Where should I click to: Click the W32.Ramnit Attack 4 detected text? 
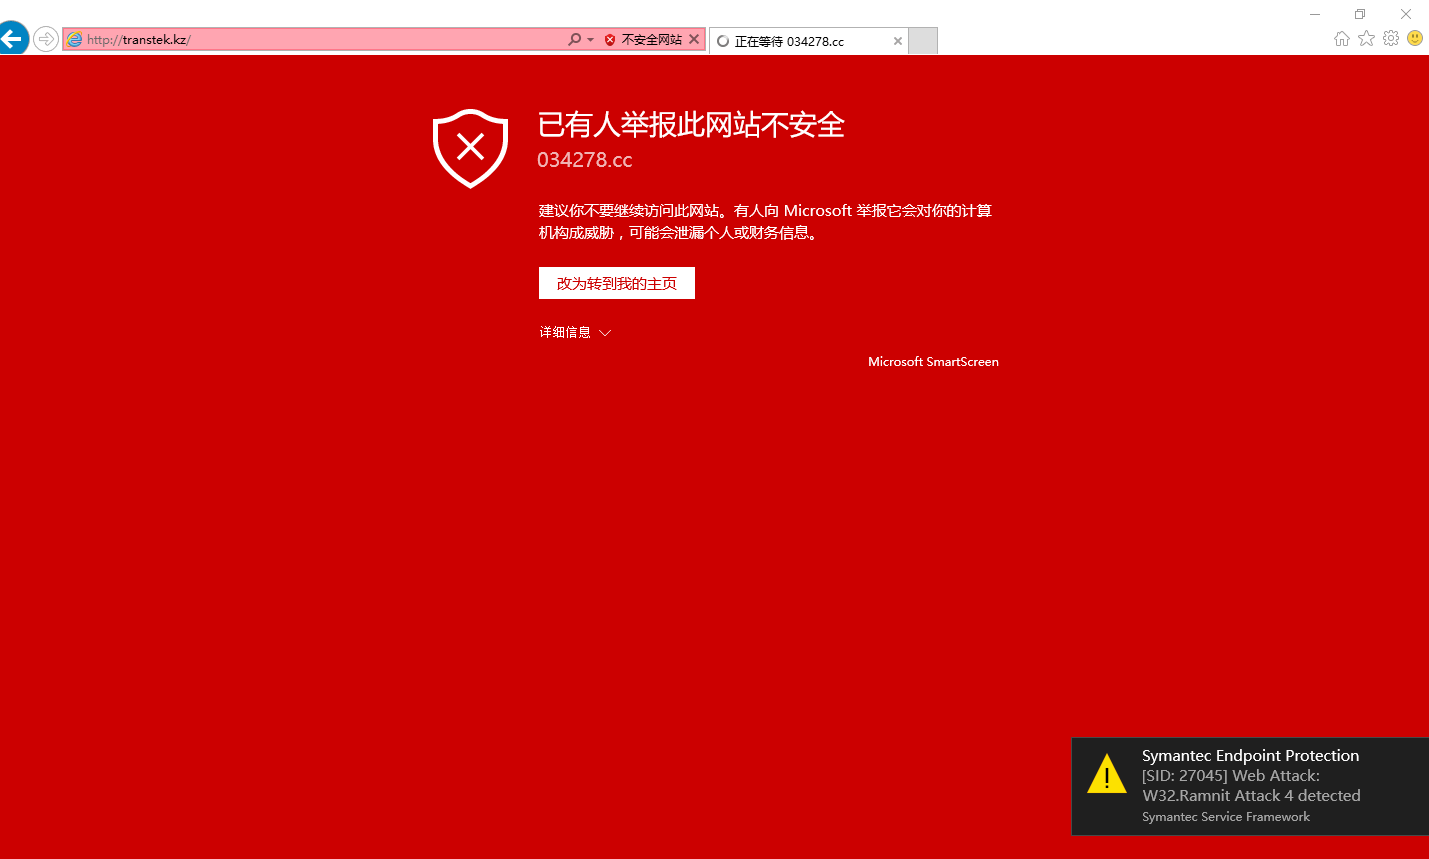tap(1251, 796)
